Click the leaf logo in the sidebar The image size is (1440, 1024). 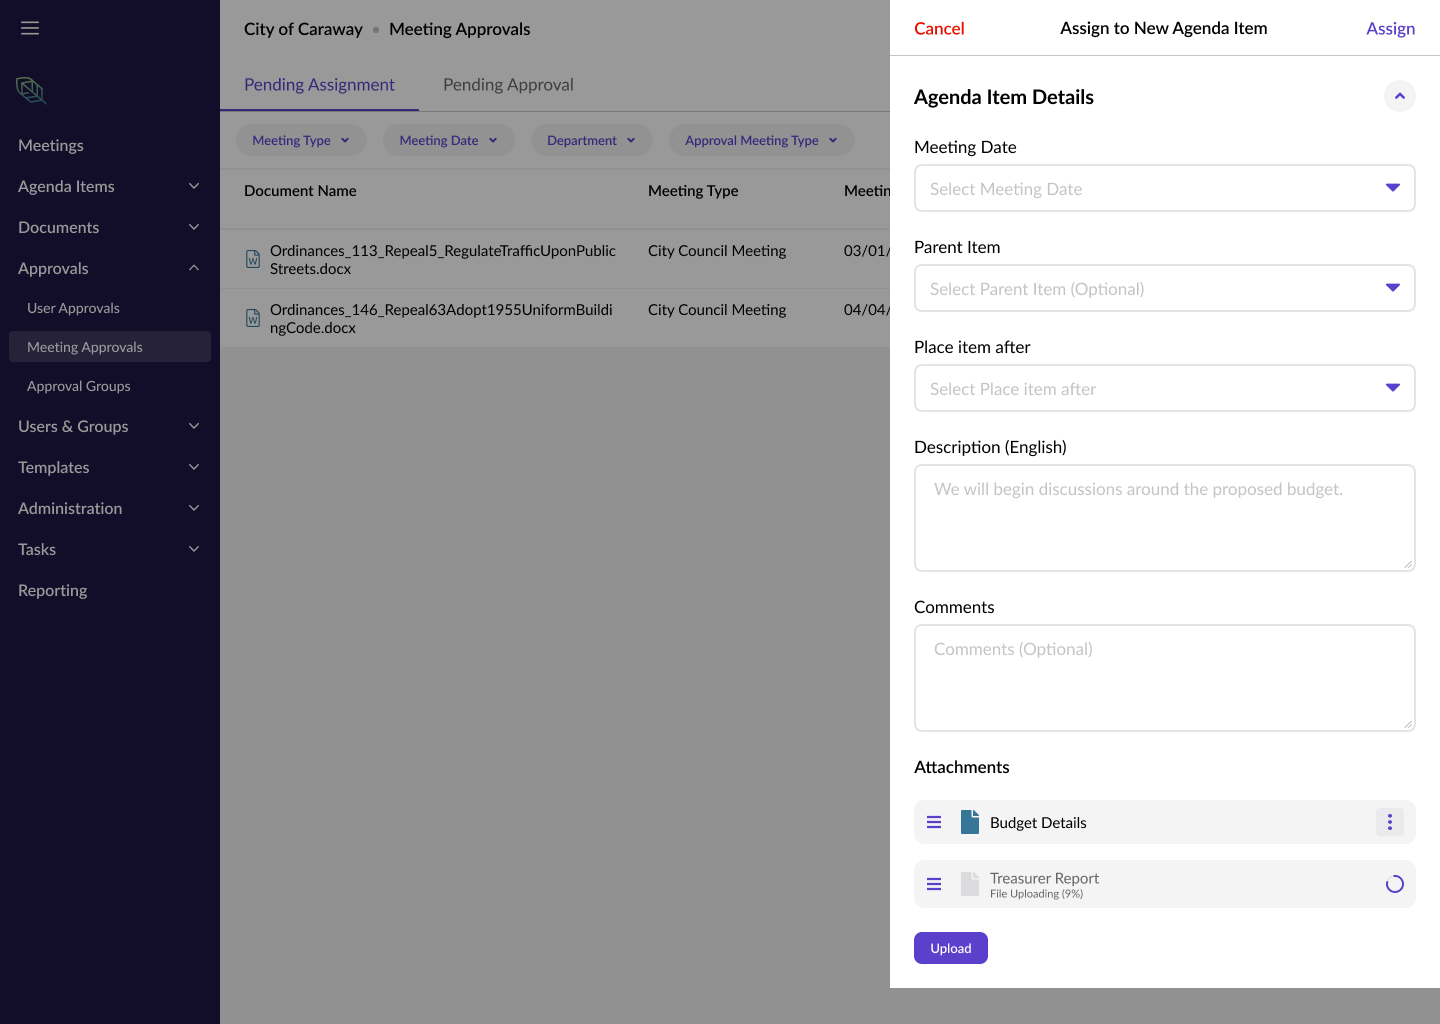click(31, 91)
